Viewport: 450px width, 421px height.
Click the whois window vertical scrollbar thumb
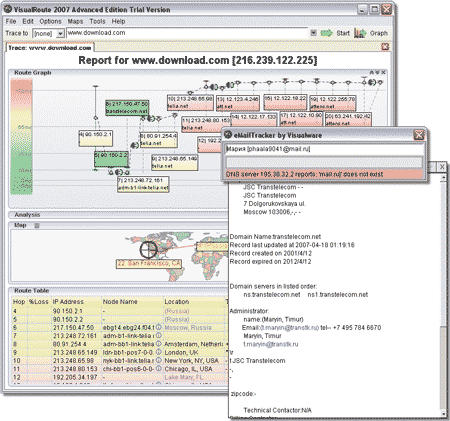pyautogui.click(x=443, y=367)
